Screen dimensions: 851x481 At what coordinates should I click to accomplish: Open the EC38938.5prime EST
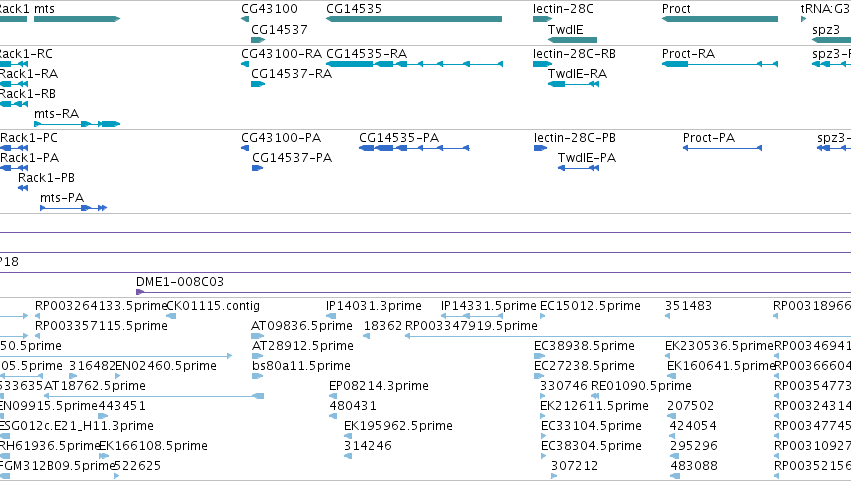(539, 356)
